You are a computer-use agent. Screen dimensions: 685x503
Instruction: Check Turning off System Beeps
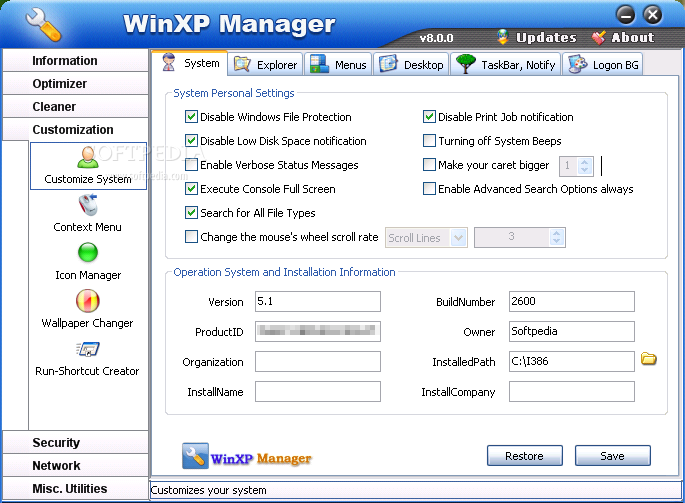429,141
